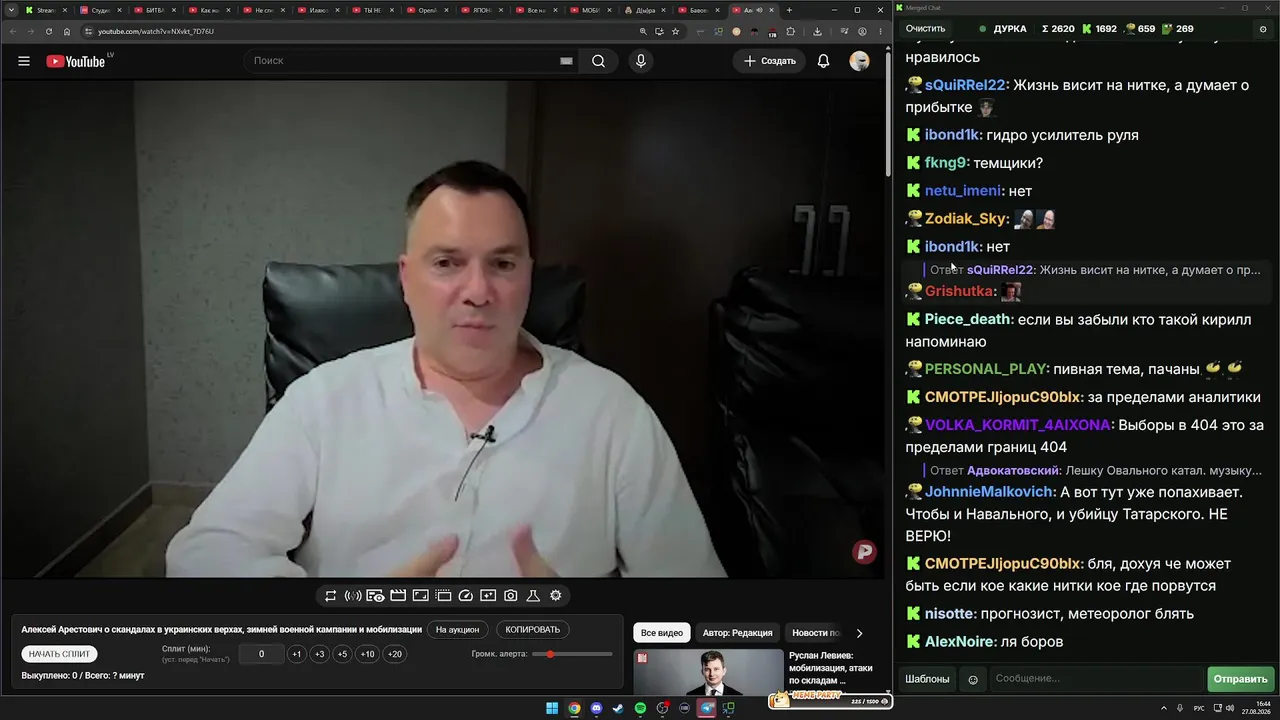Open the gear settings under the video
Image resolution: width=1280 pixels, height=720 pixels.
pos(556,596)
